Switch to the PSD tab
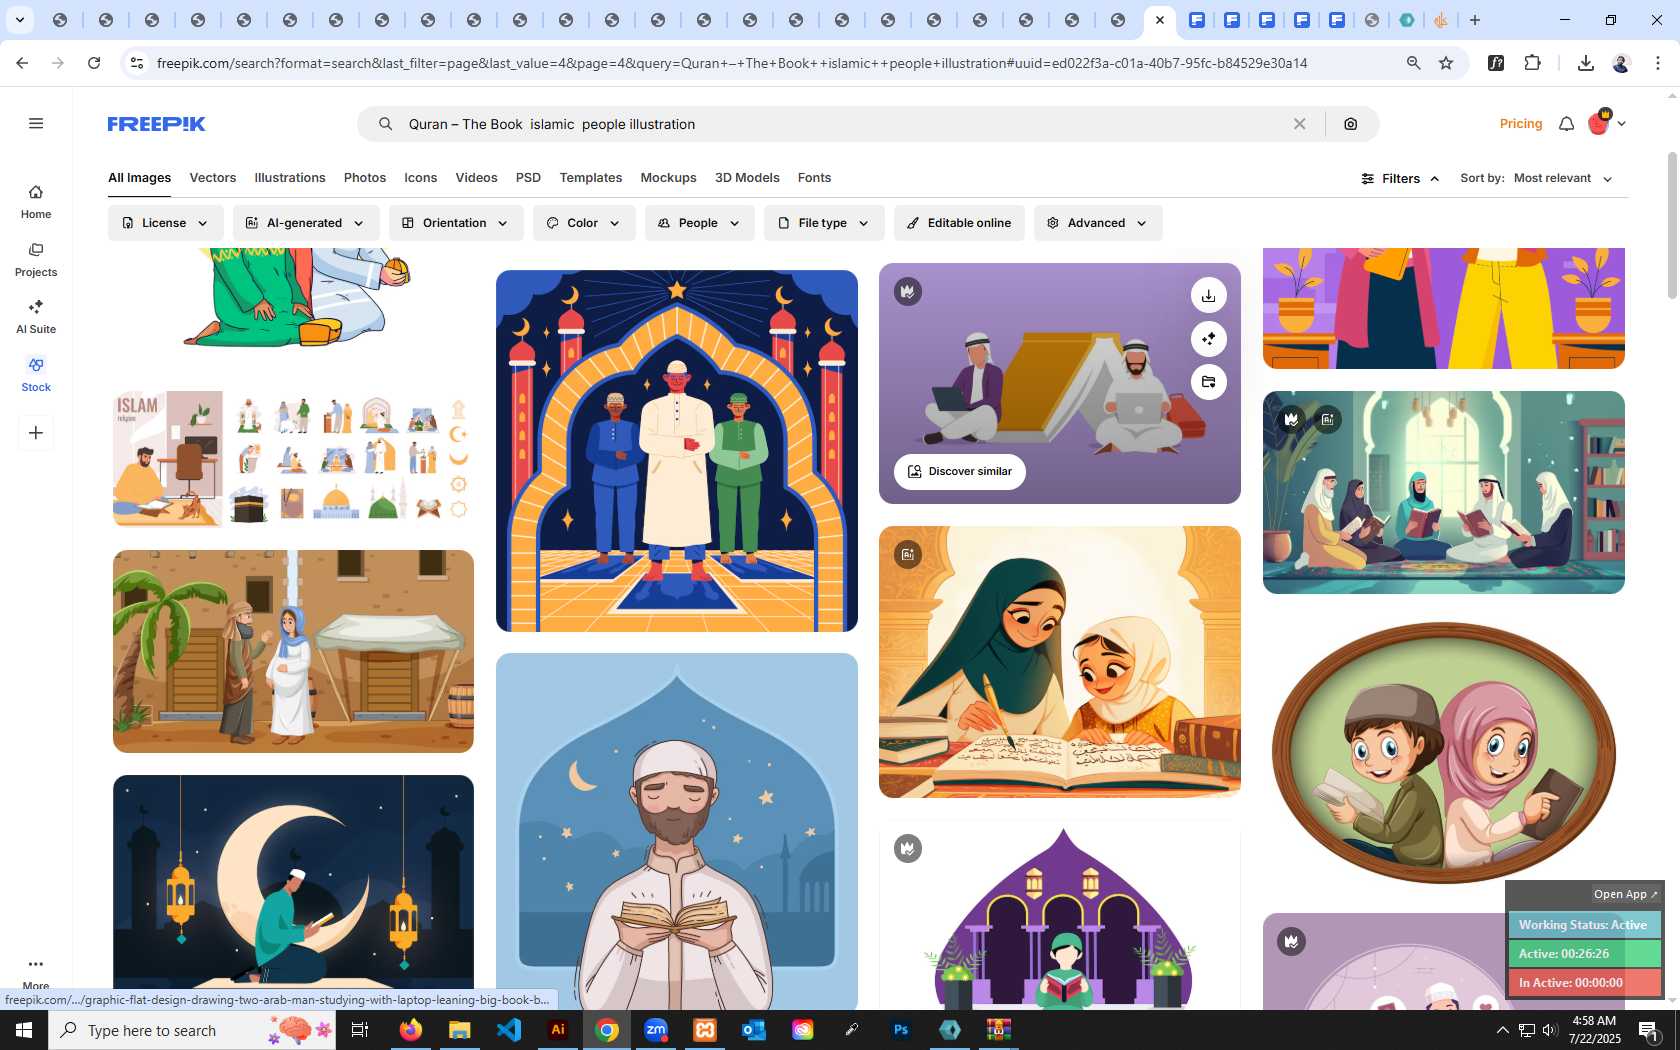The width and height of the screenshot is (1680, 1050). pyautogui.click(x=528, y=178)
